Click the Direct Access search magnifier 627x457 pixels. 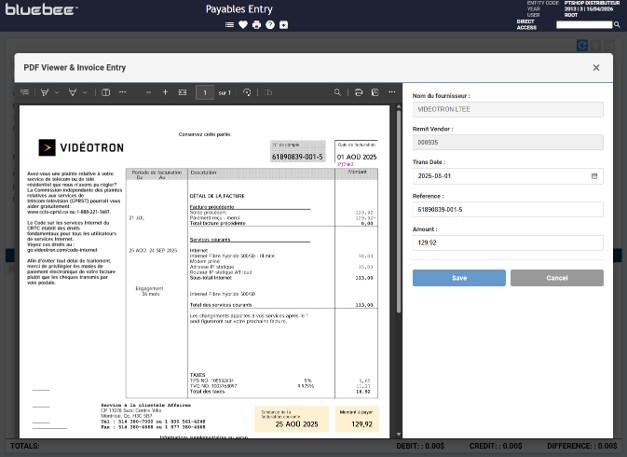point(617,25)
